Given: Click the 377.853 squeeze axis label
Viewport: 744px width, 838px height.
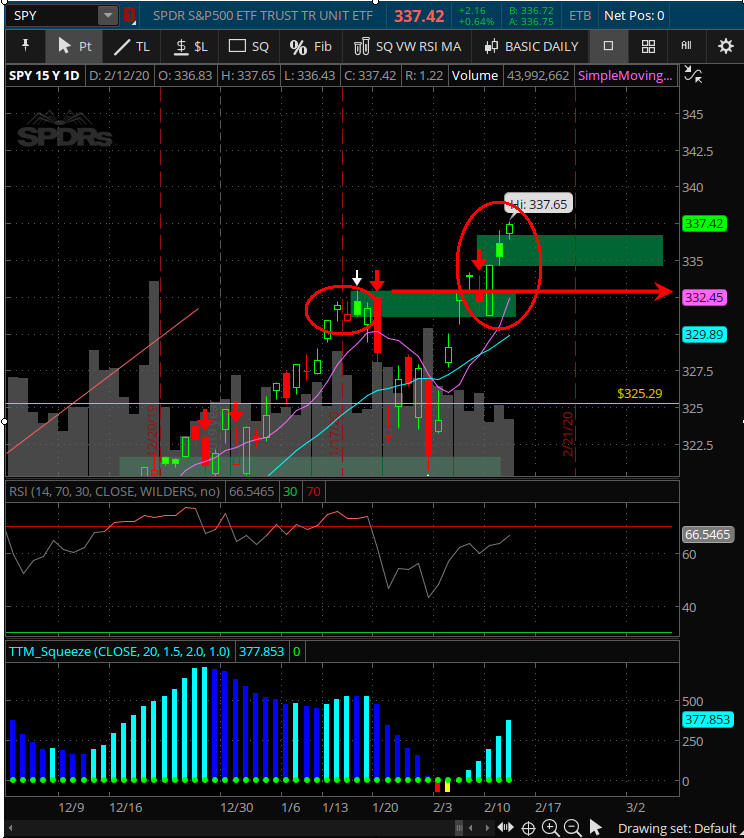Looking at the screenshot, I should click(x=707, y=719).
